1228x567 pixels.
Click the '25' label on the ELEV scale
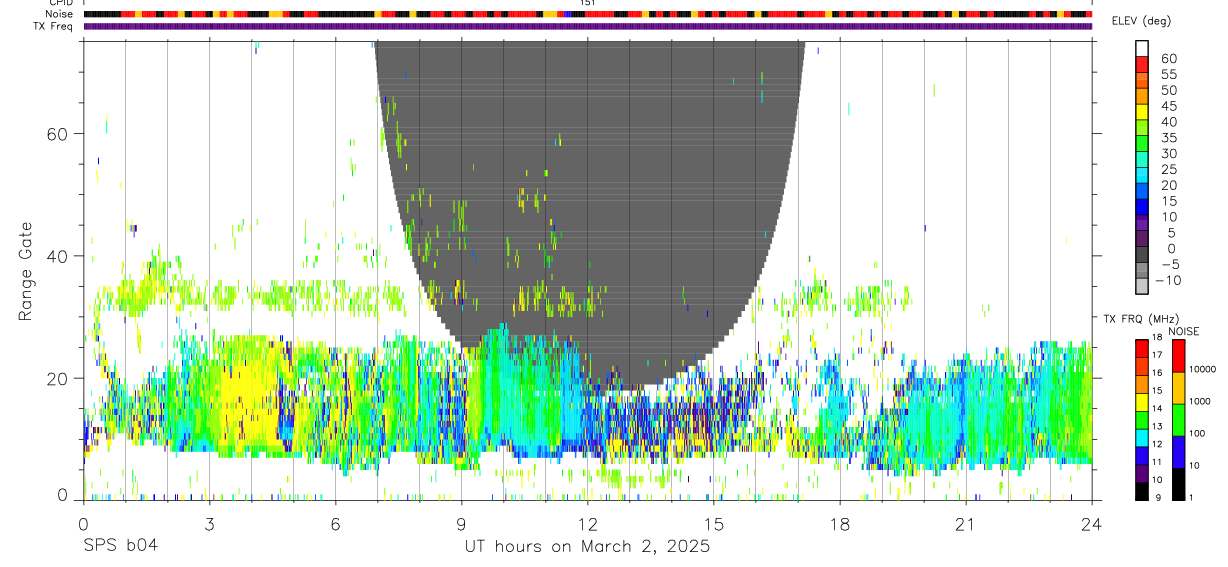tap(1168, 170)
